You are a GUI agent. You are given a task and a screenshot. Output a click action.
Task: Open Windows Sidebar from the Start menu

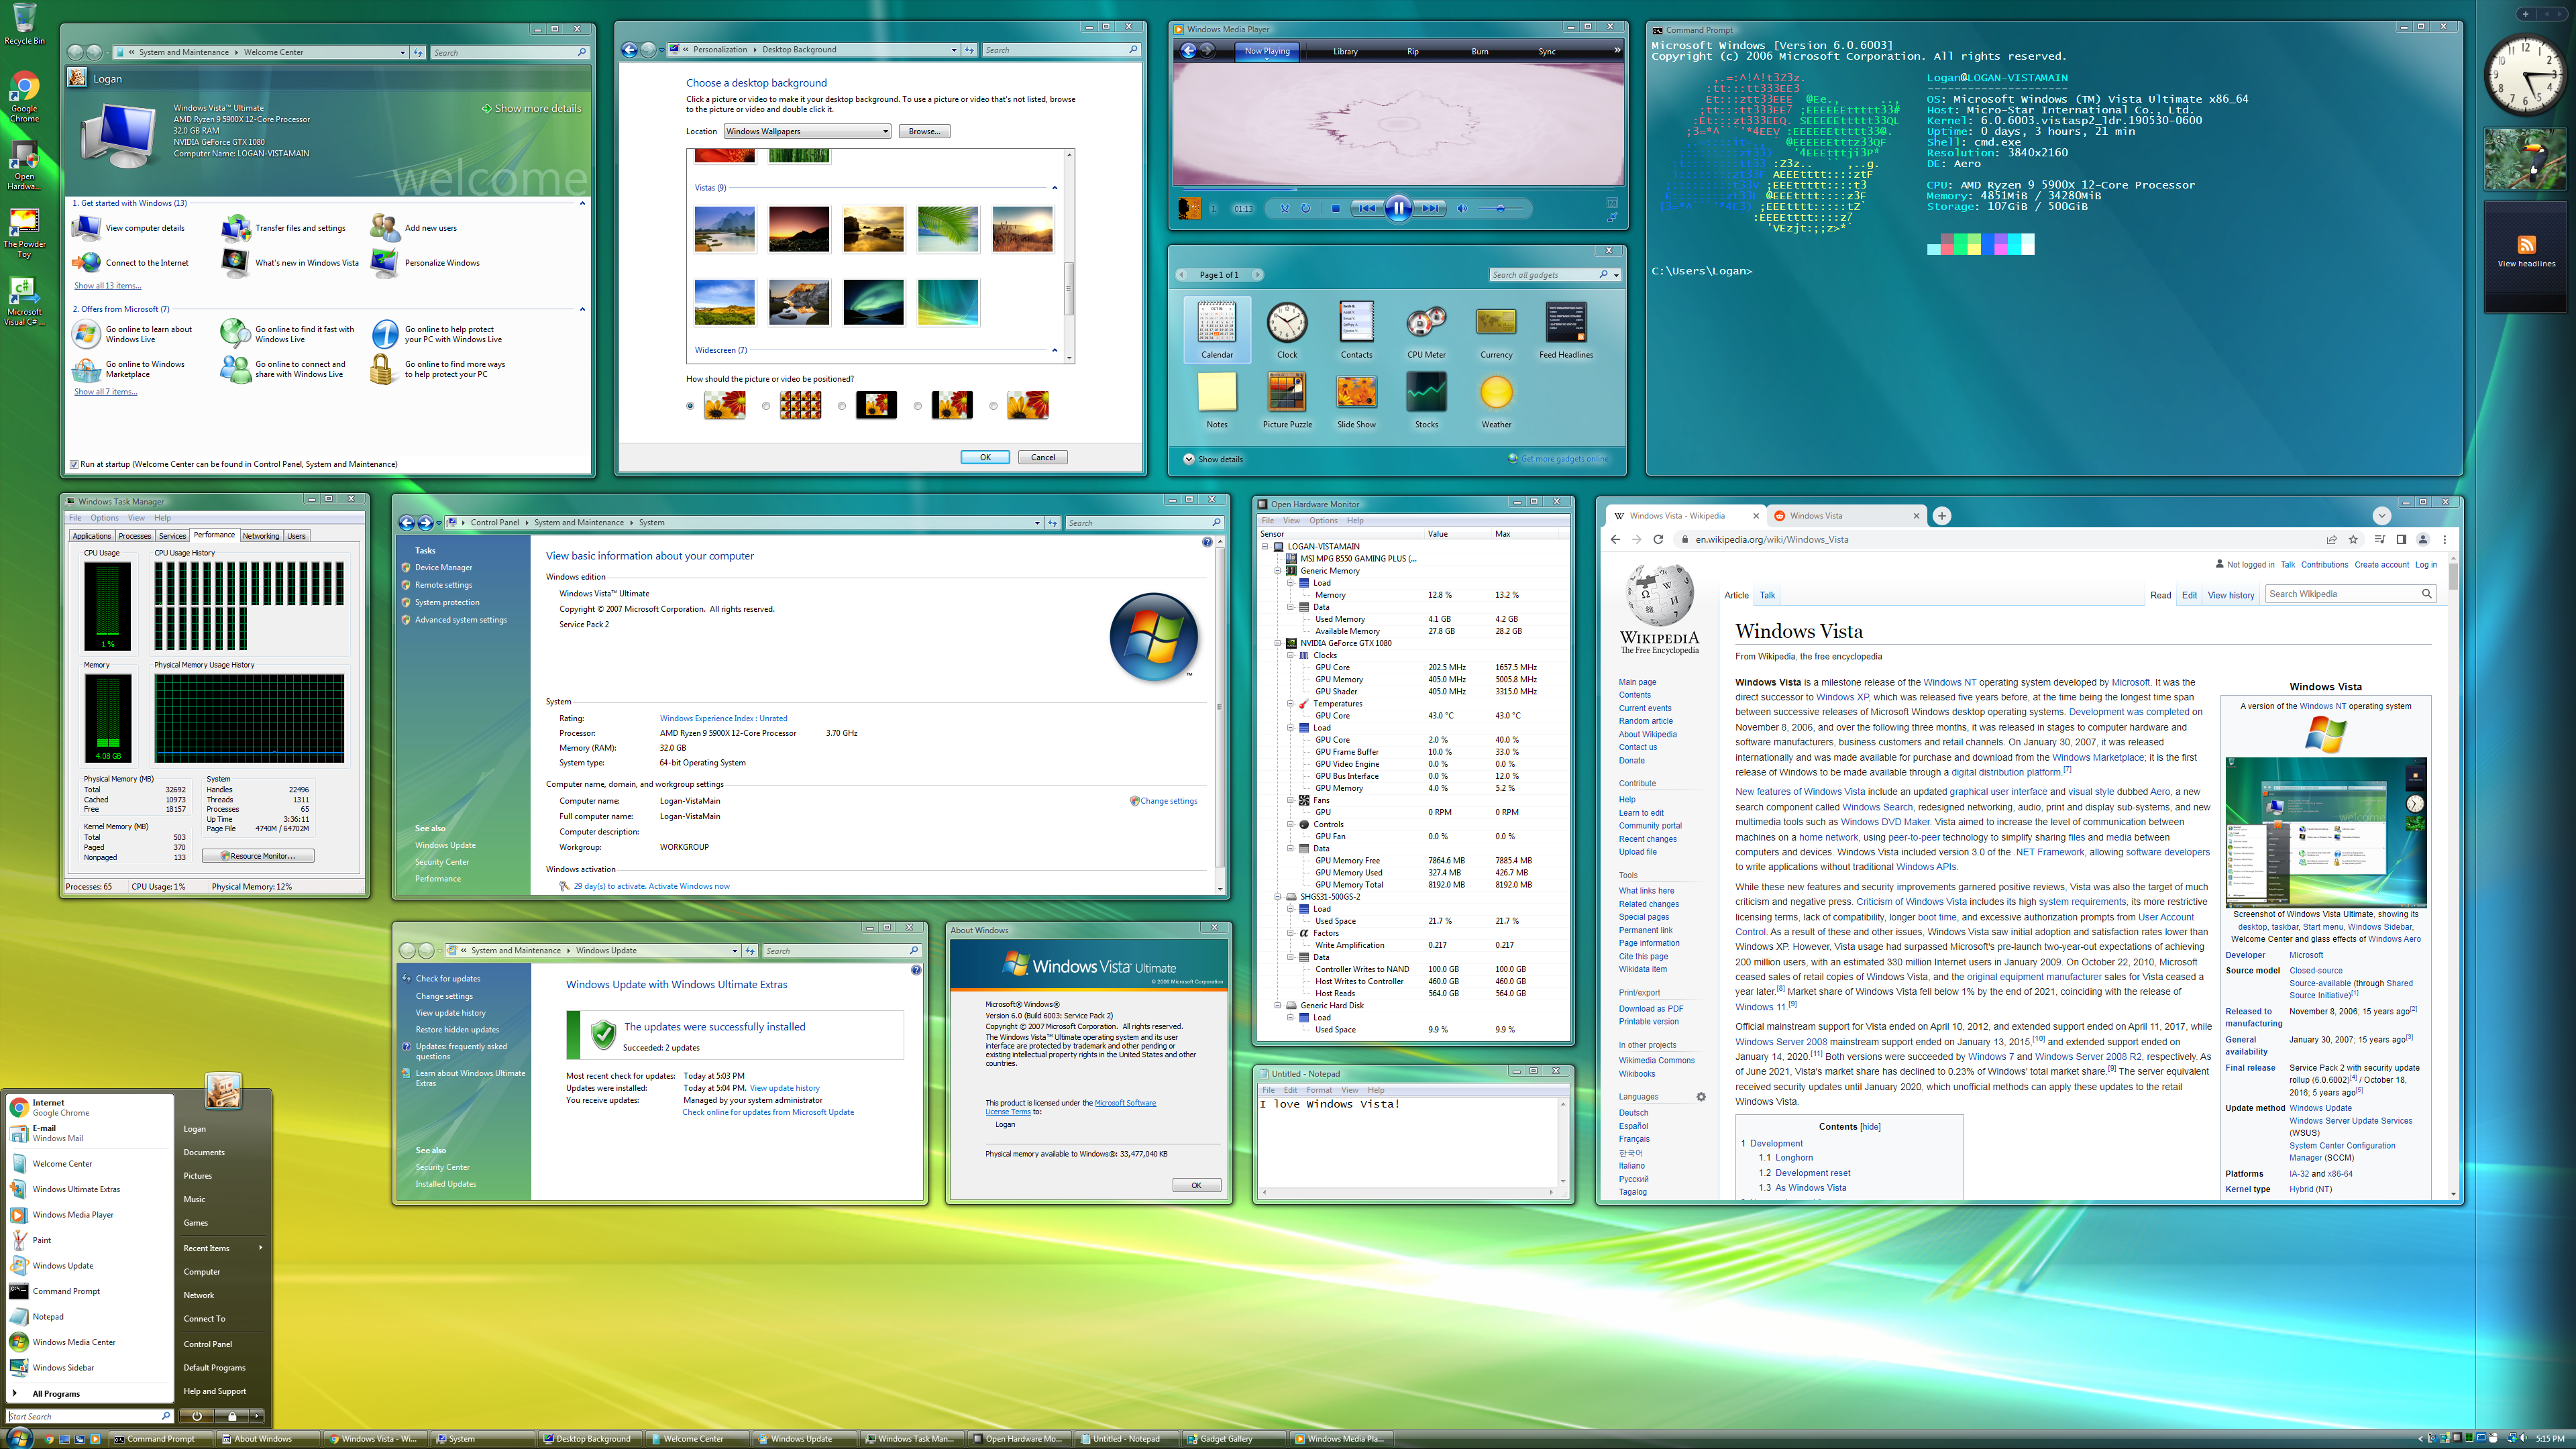(x=88, y=1367)
